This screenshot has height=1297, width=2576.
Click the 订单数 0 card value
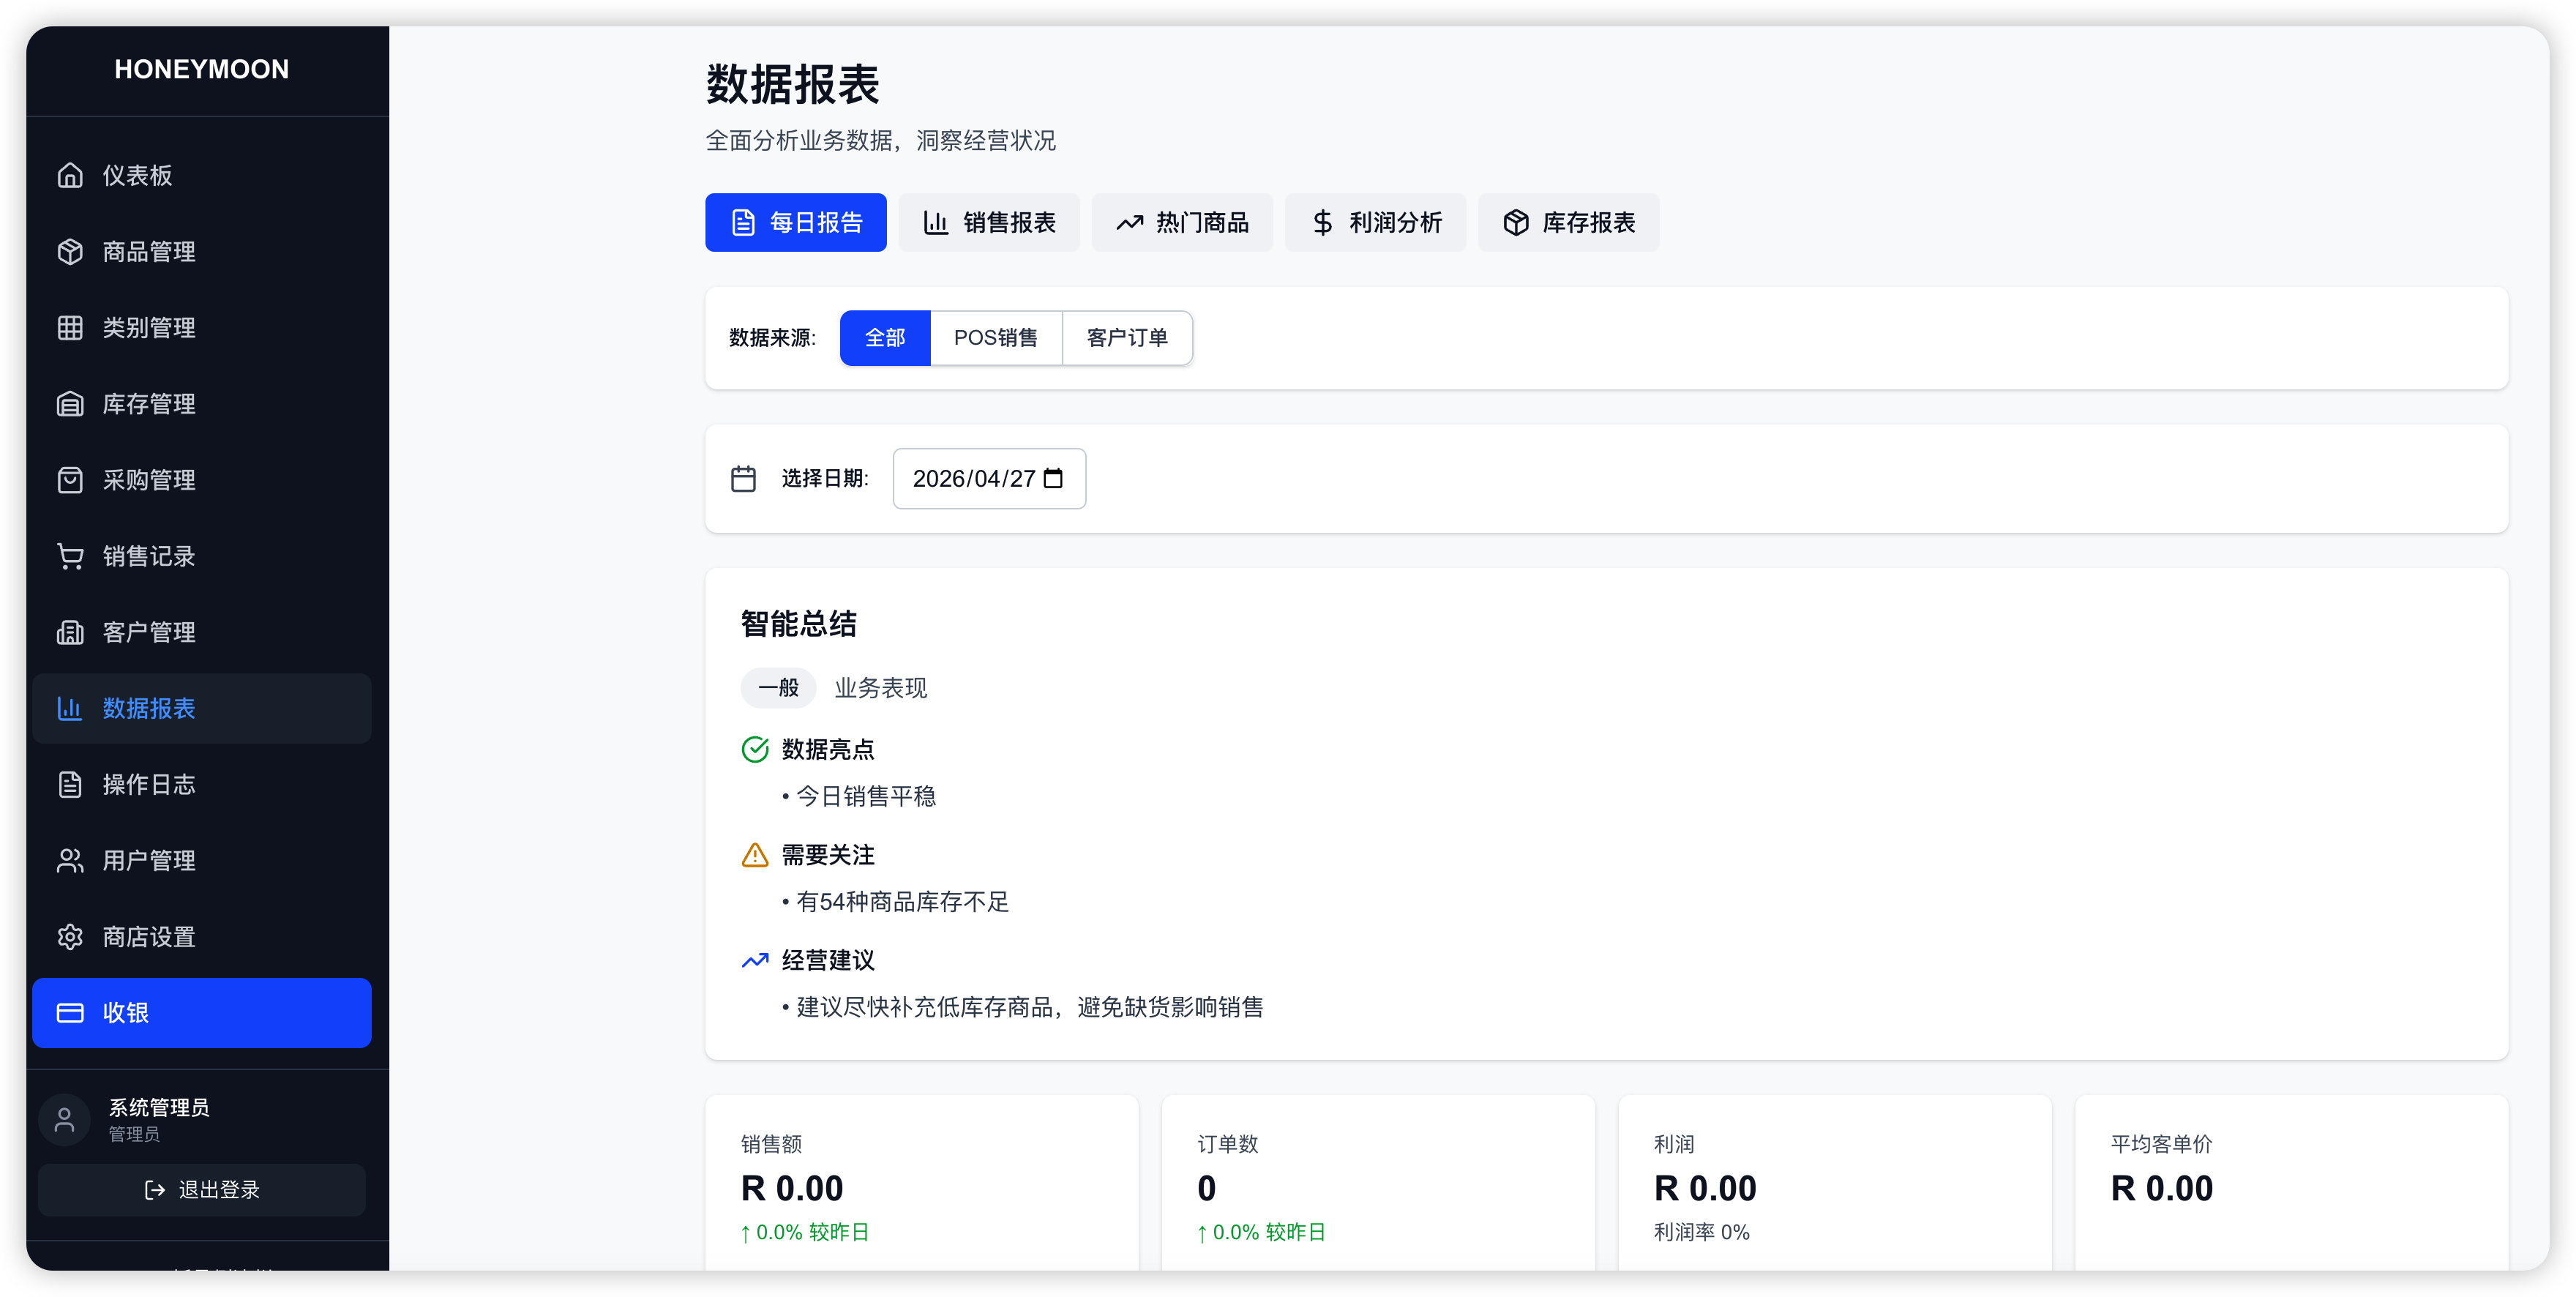coord(1207,1188)
